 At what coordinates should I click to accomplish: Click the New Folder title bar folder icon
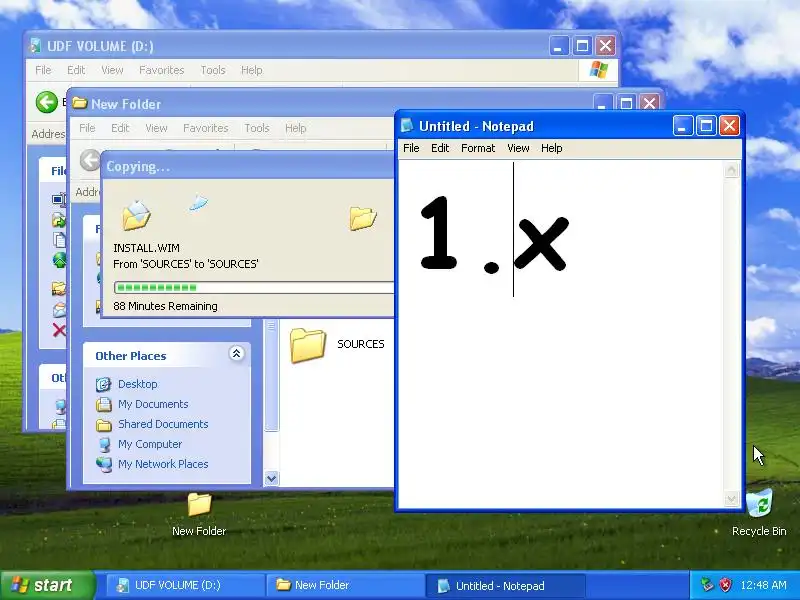click(x=80, y=104)
